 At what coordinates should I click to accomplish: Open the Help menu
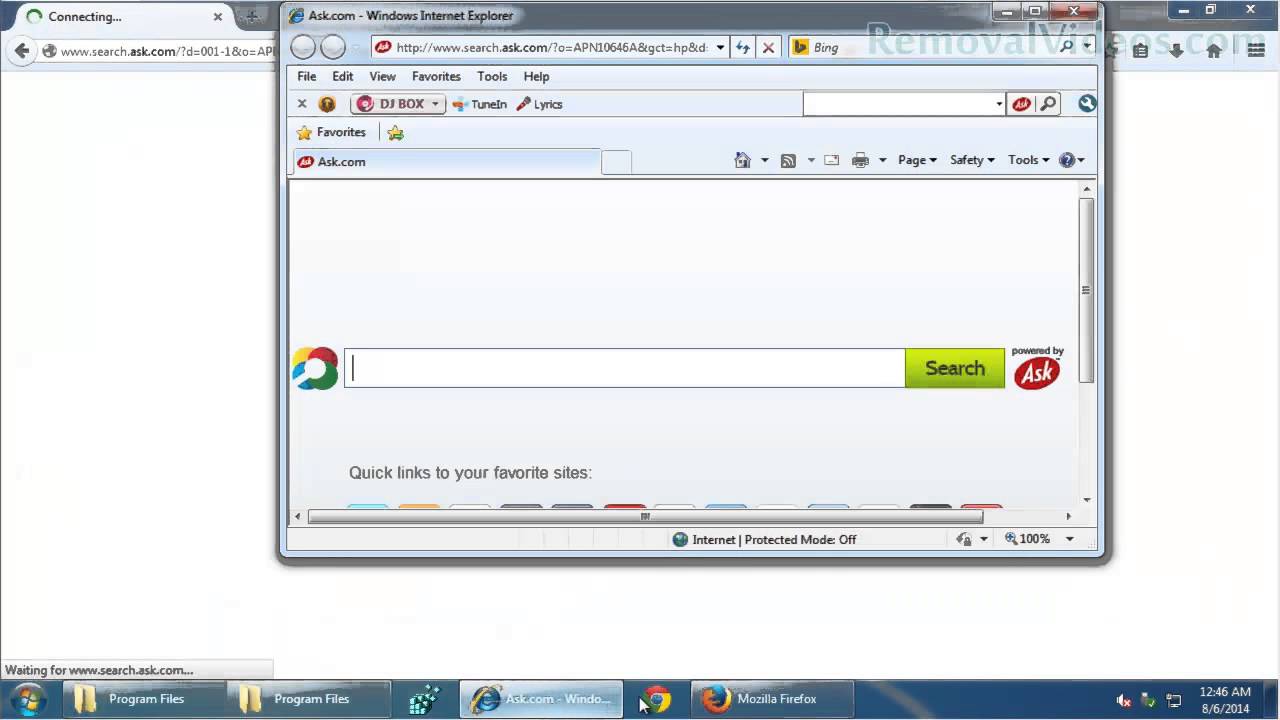536,76
